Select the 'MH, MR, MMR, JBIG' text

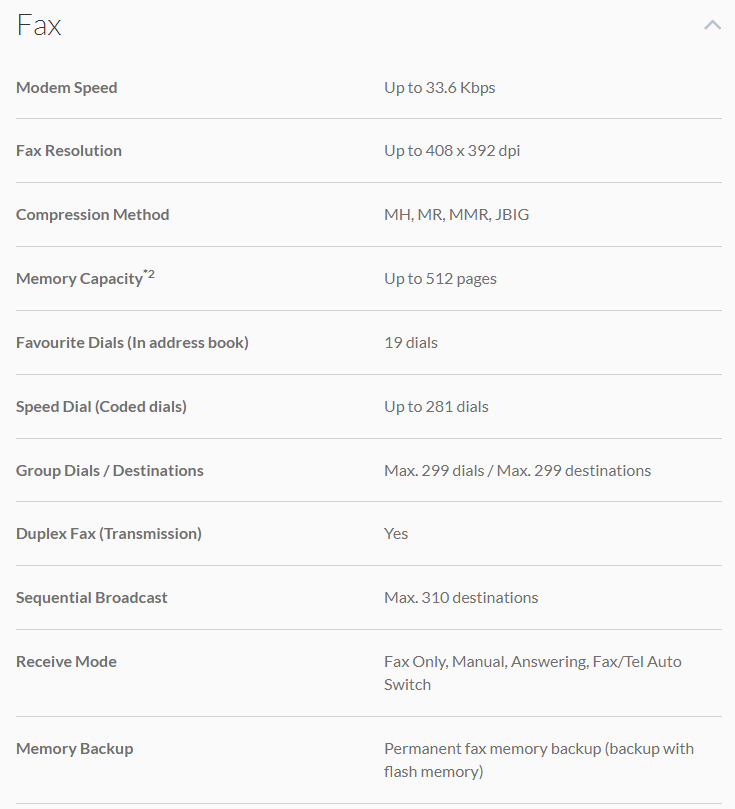point(456,214)
